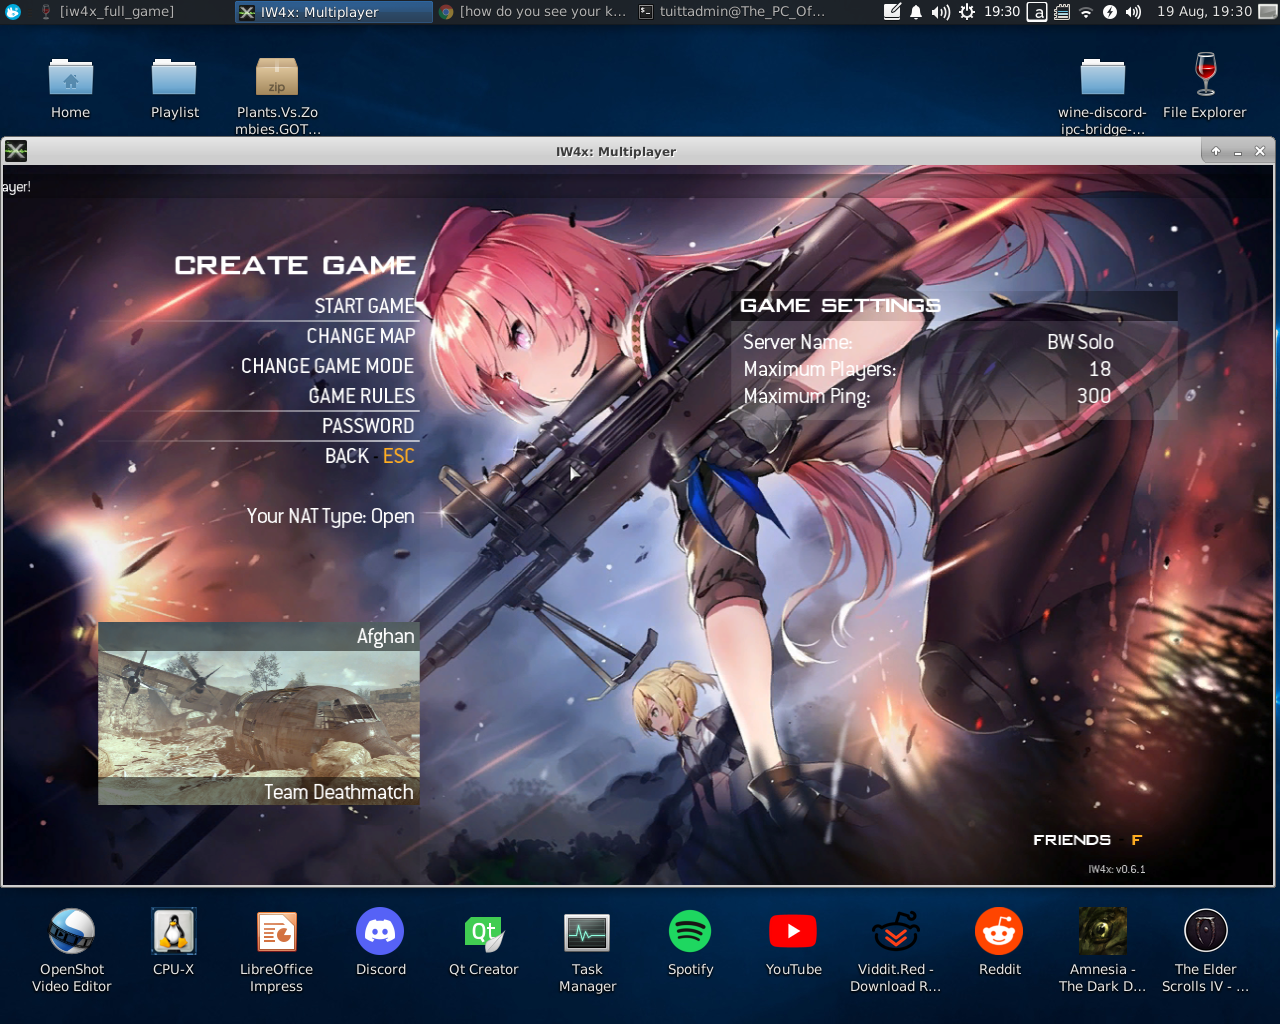
Task: Click the IW4x window menu icon on its title bar
Action: (16, 151)
